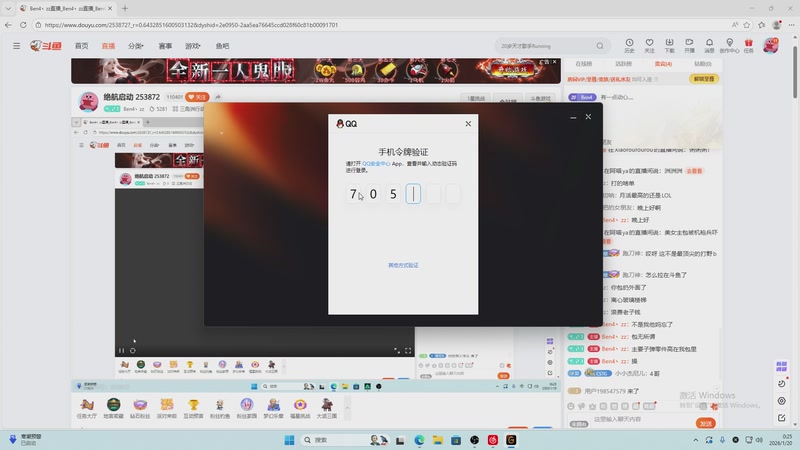
Task: Click the search magnifier in Douyu search box
Action: [600, 46]
